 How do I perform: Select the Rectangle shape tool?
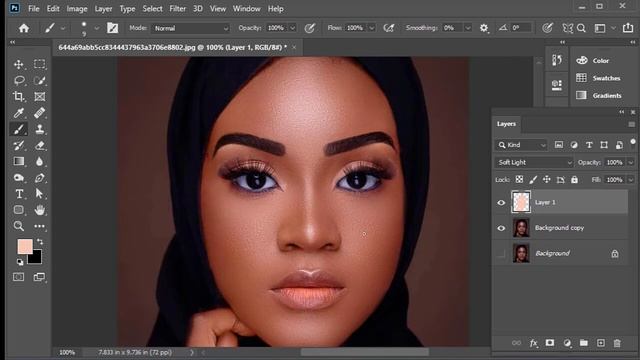[19, 210]
